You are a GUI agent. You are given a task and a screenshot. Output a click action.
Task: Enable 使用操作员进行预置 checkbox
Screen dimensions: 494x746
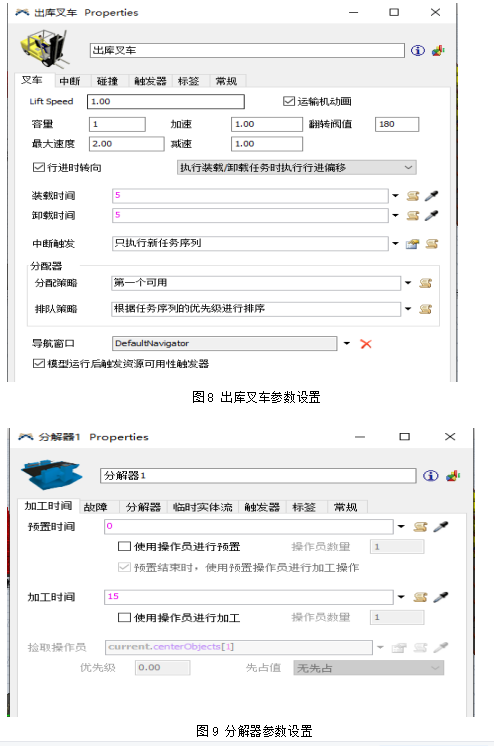click(124, 547)
